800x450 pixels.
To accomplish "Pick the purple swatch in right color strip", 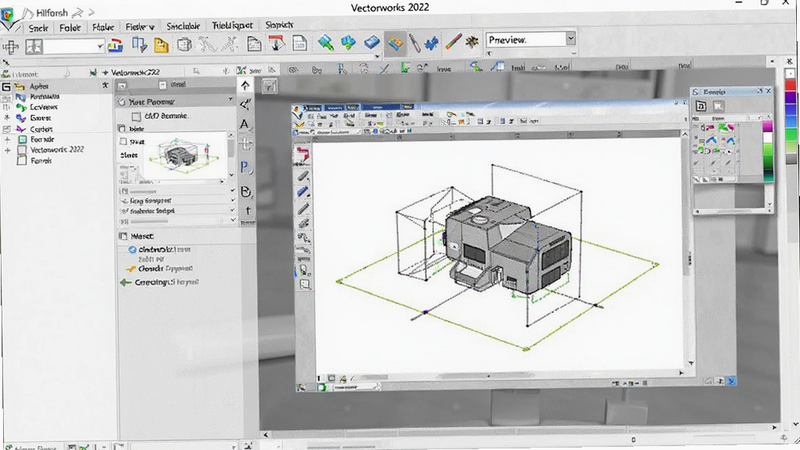I will pos(790,97).
